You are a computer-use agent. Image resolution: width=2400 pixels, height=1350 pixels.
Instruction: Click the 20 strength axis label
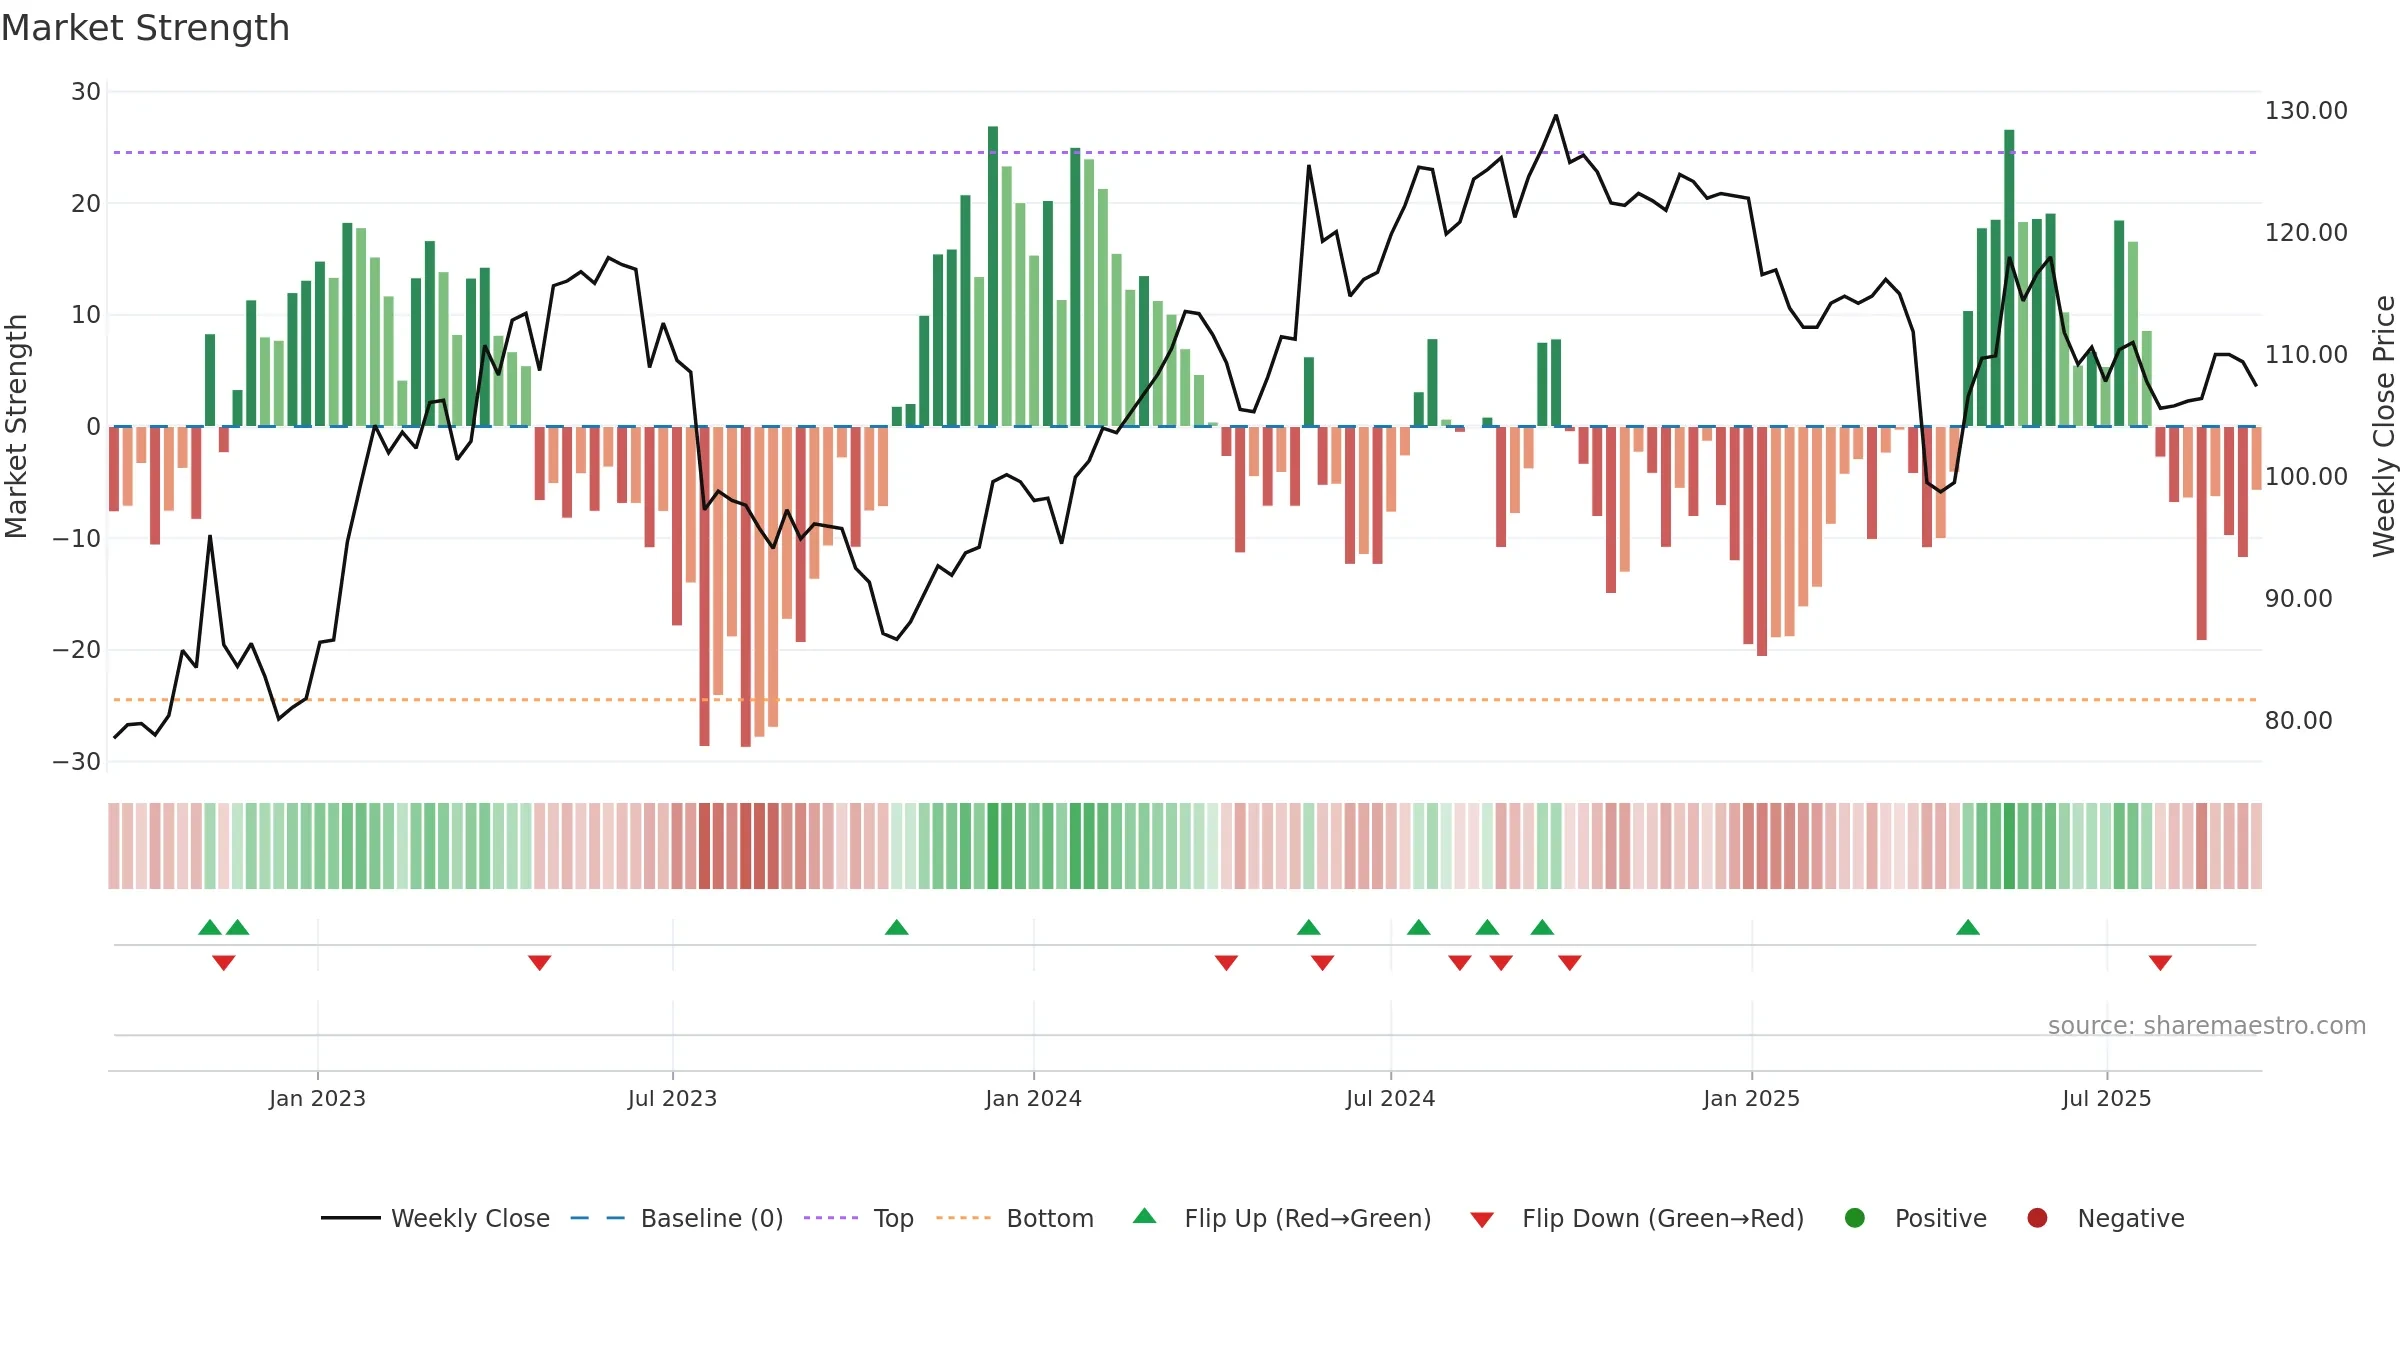click(x=86, y=203)
